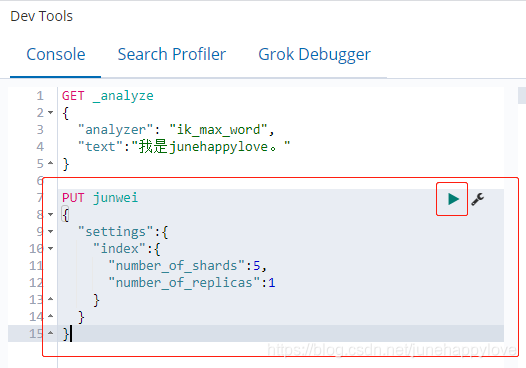Open the Grok Debugger tab
Image resolution: width=526 pixels, height=368 pixels.
(x=314, y=54)
